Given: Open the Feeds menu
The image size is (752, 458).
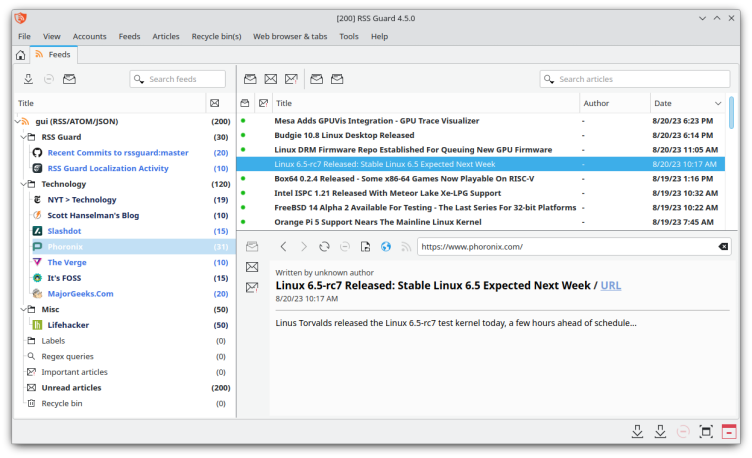Looking at the screenshot, I should [x=129, y=36].
